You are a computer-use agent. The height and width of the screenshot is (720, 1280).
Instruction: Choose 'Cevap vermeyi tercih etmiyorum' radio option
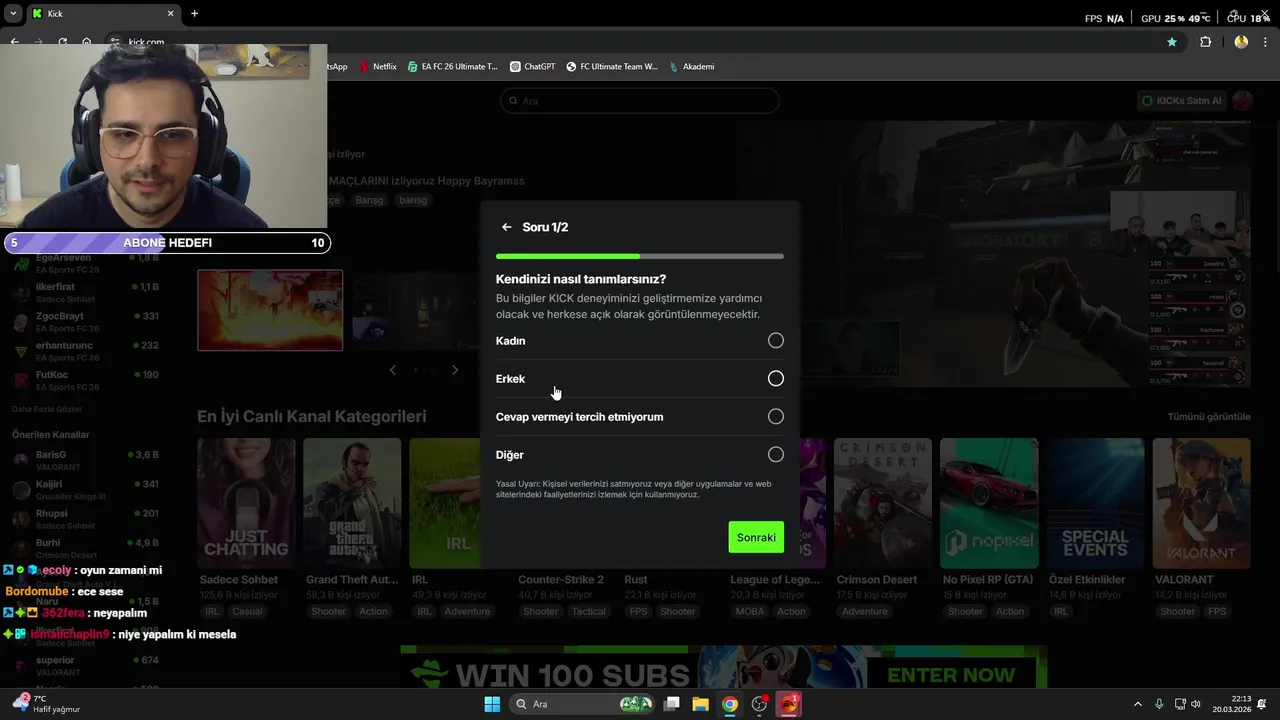click(776, 417)
